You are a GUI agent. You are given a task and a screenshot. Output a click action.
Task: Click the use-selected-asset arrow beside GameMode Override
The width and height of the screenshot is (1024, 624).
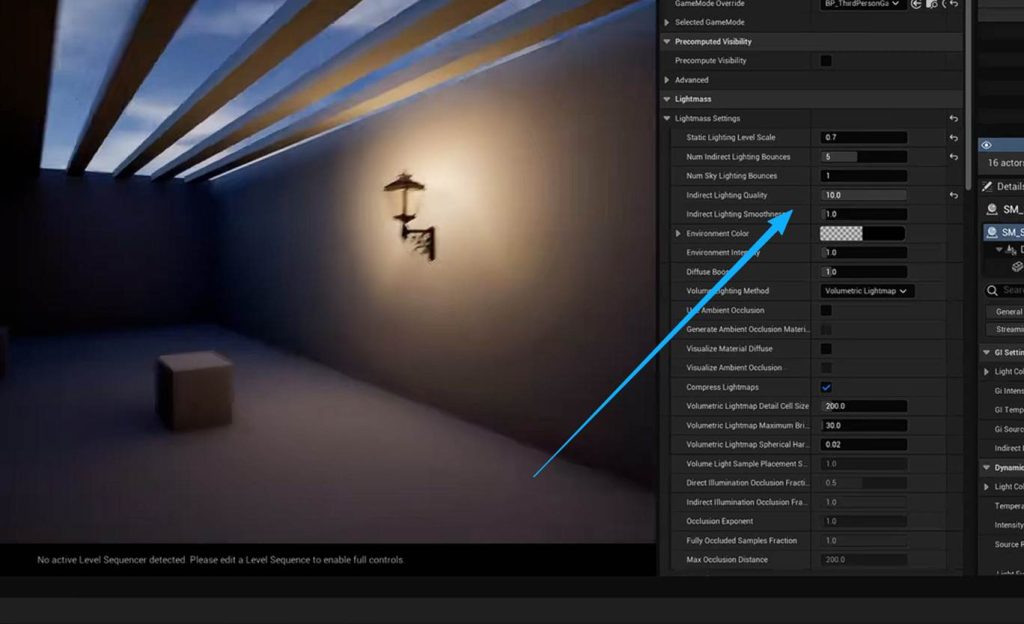[x=917, y=4]
